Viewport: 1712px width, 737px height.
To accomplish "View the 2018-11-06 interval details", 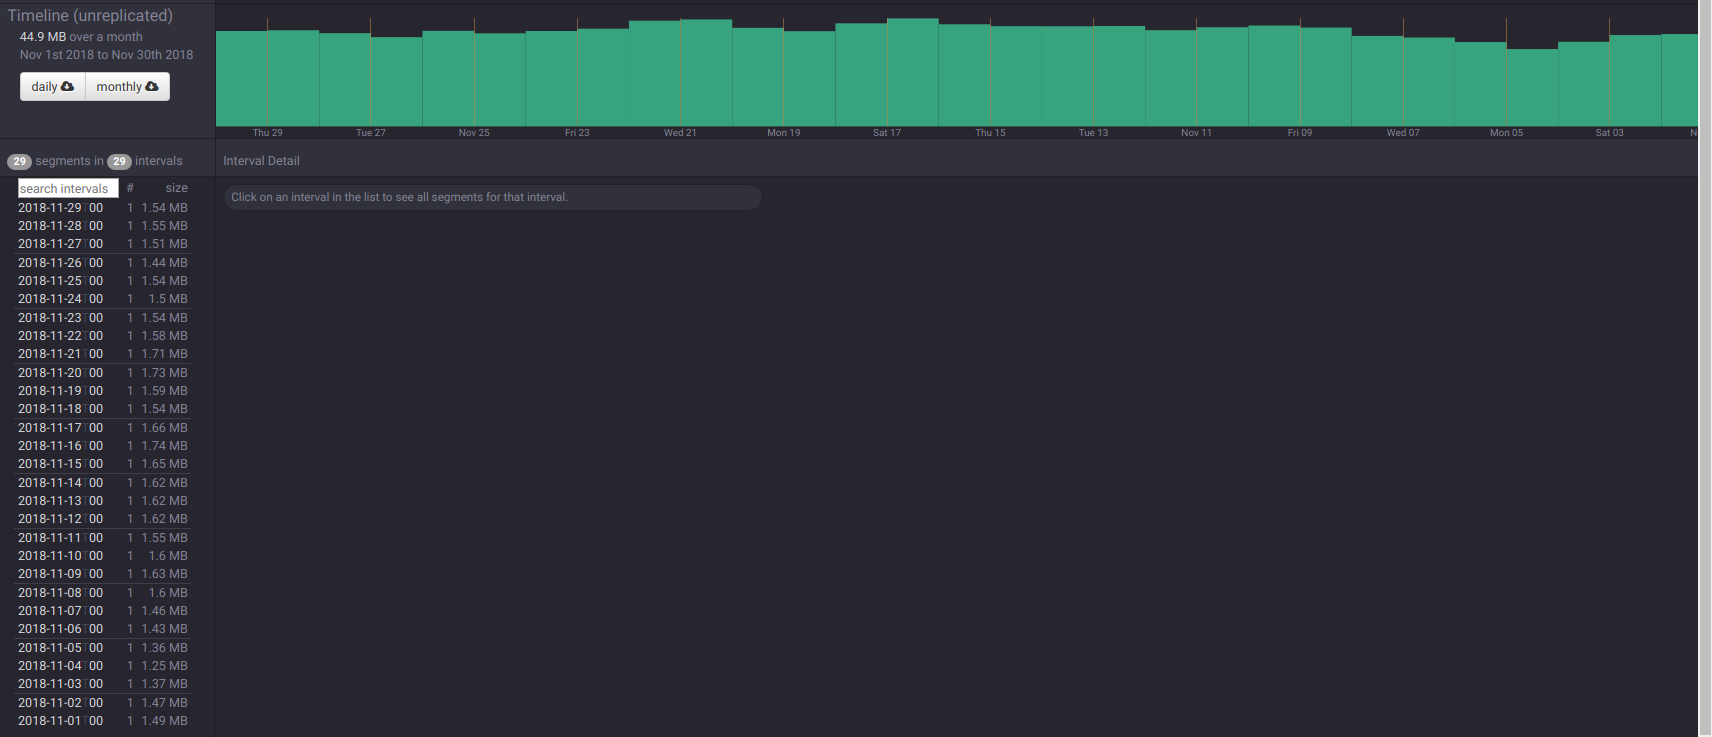I will [x=103, y=629].
